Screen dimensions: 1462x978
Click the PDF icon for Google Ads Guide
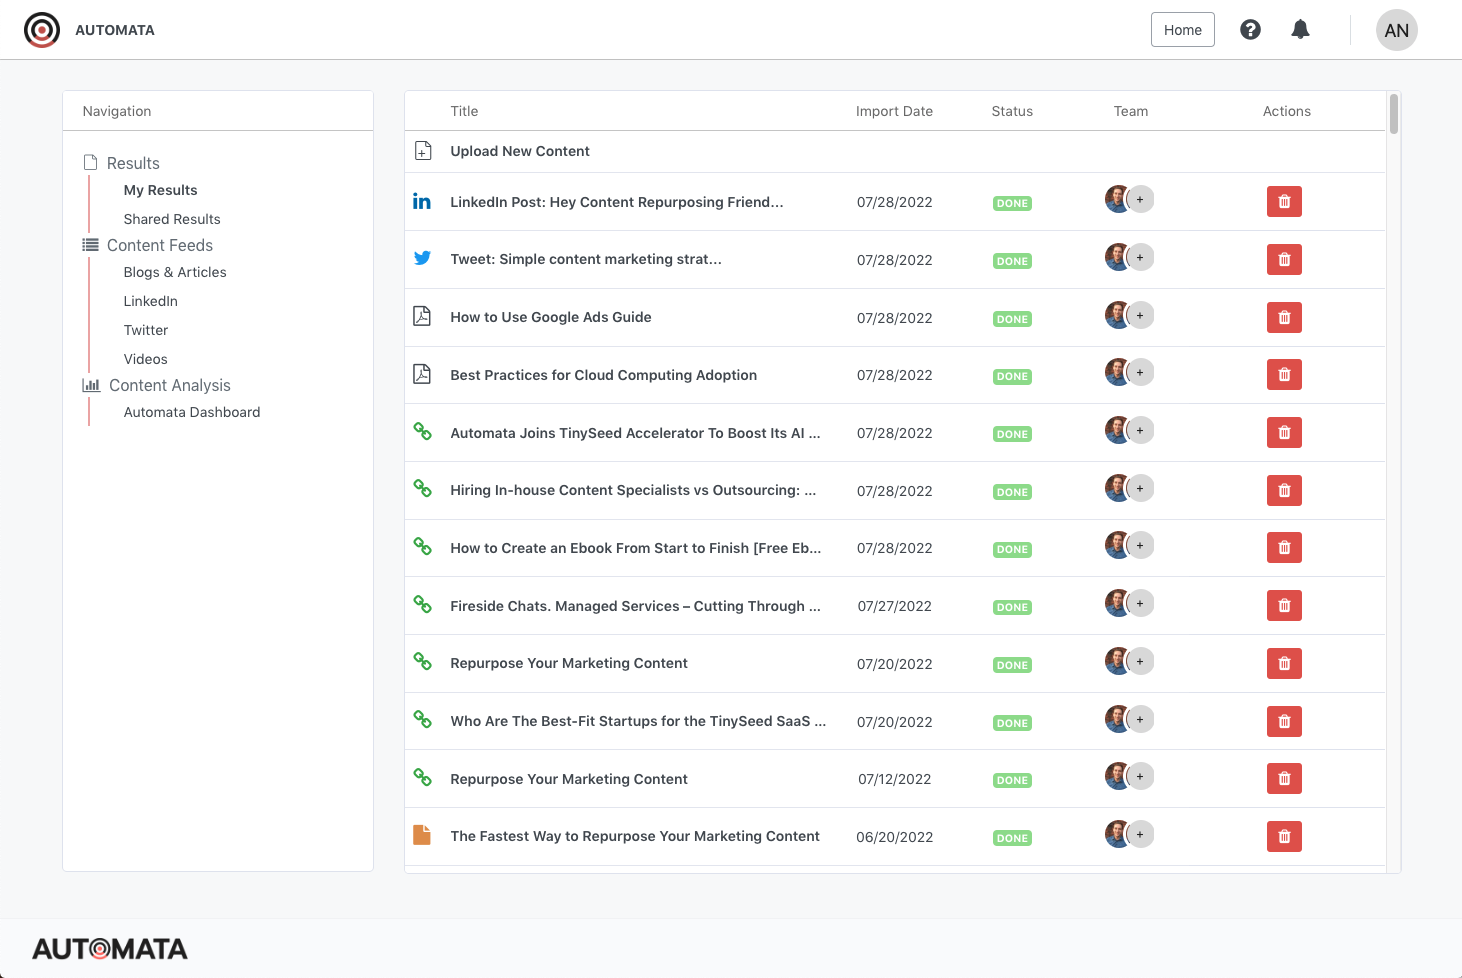(x=422, y=316)
